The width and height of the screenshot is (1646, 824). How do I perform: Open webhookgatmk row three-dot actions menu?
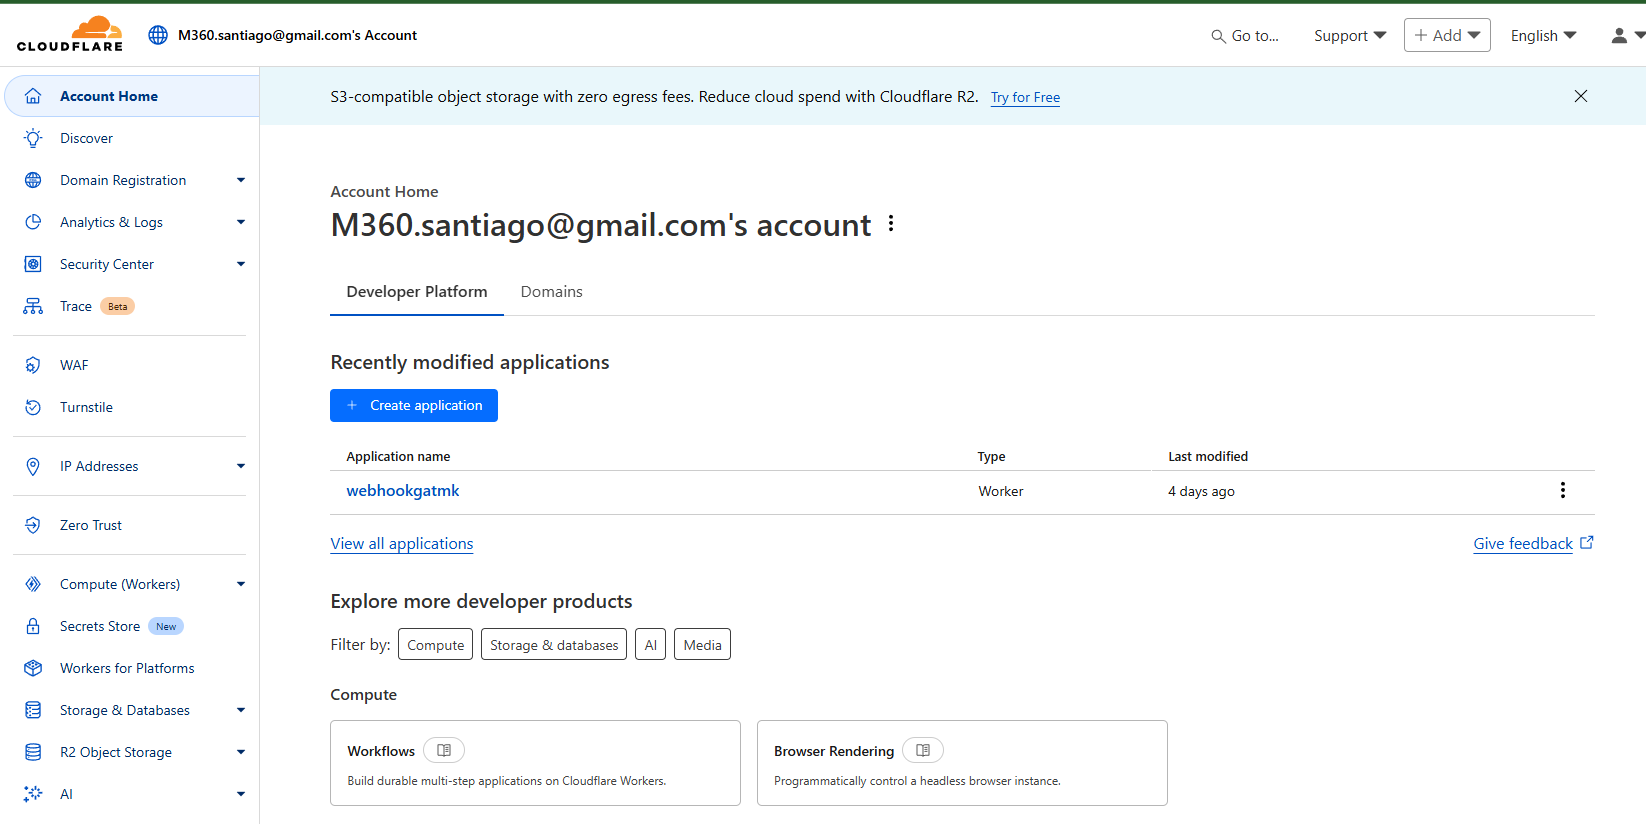[1562, 490]
